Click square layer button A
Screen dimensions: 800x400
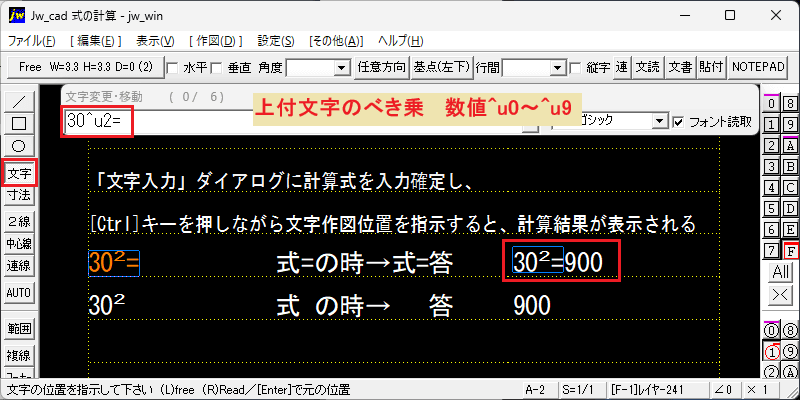click(x=790, y=145)
